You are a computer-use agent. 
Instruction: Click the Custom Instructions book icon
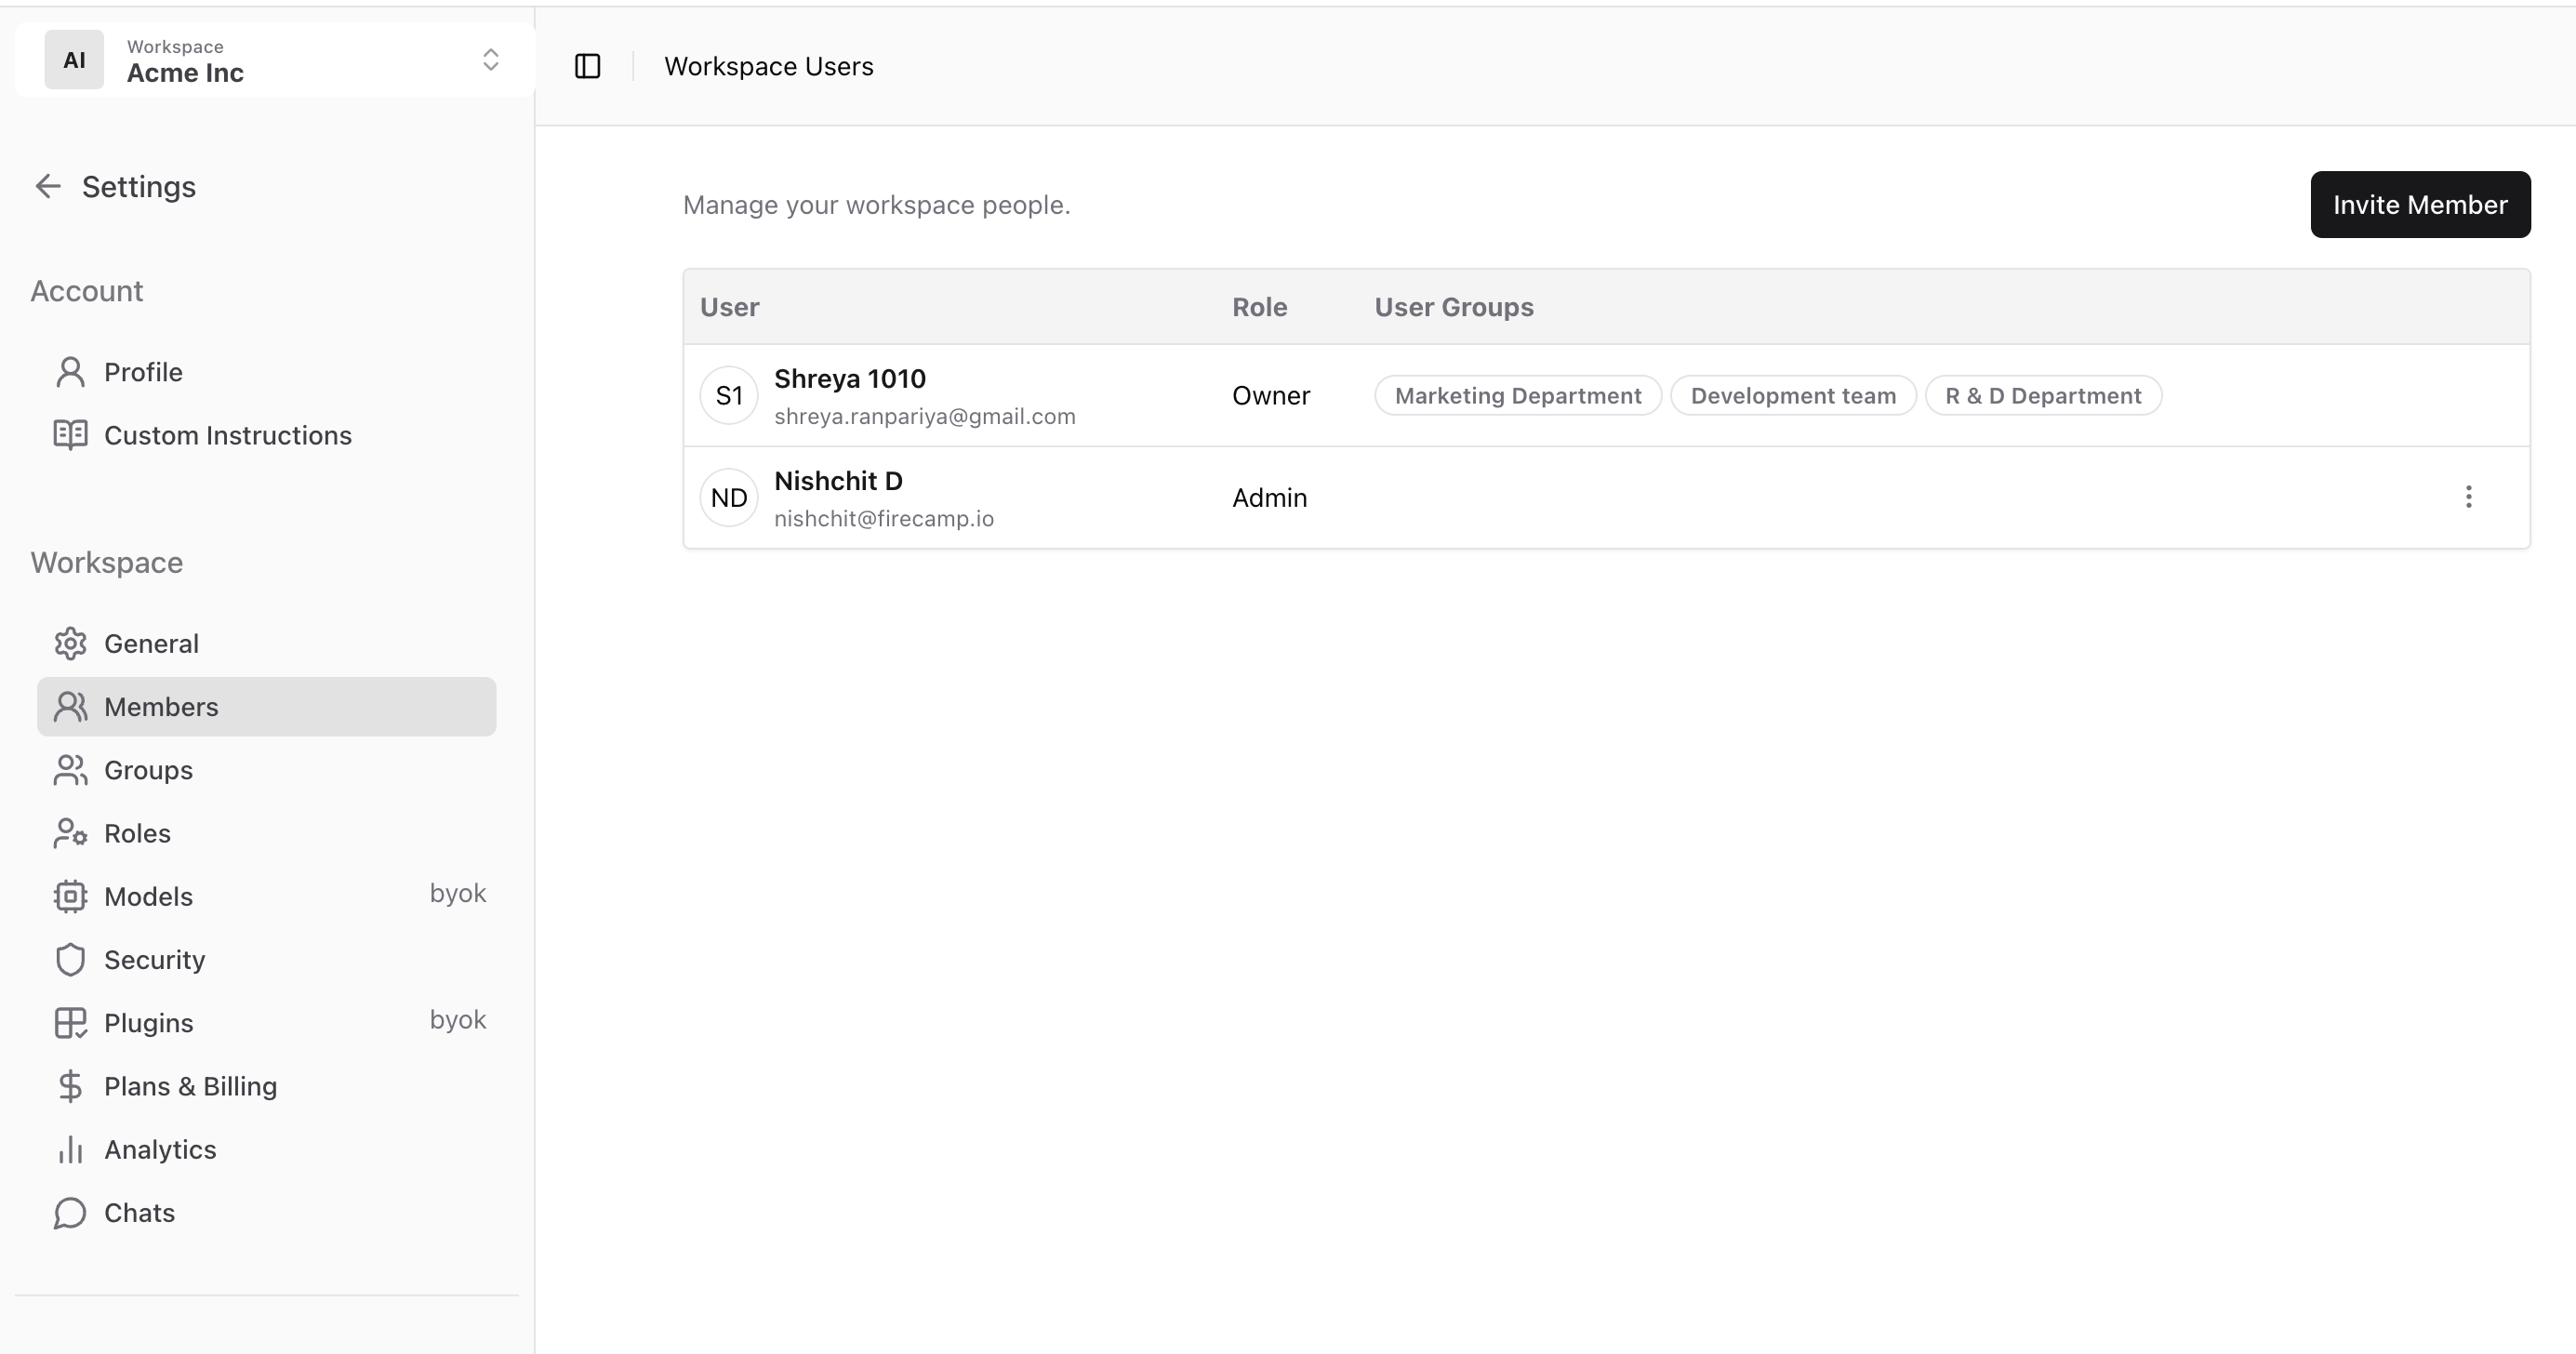coord(70,435)
